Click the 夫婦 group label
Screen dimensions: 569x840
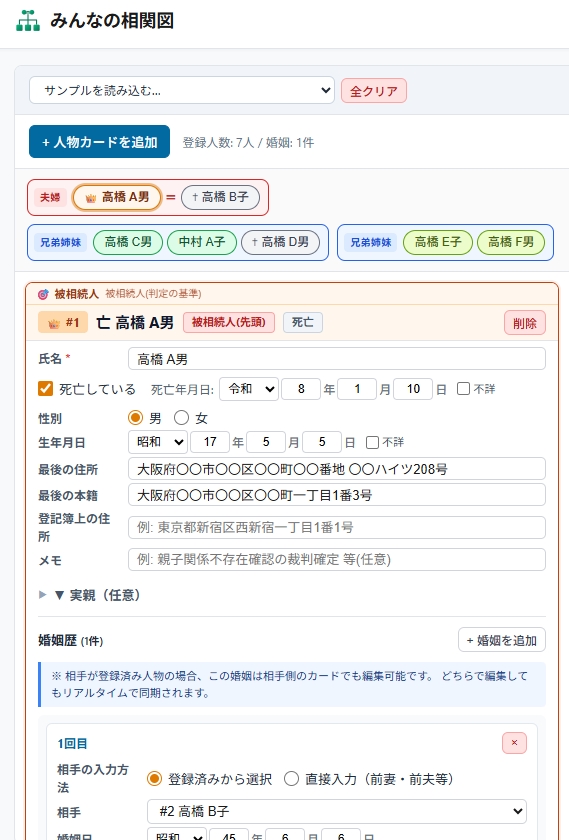click(x=50, y=197)
